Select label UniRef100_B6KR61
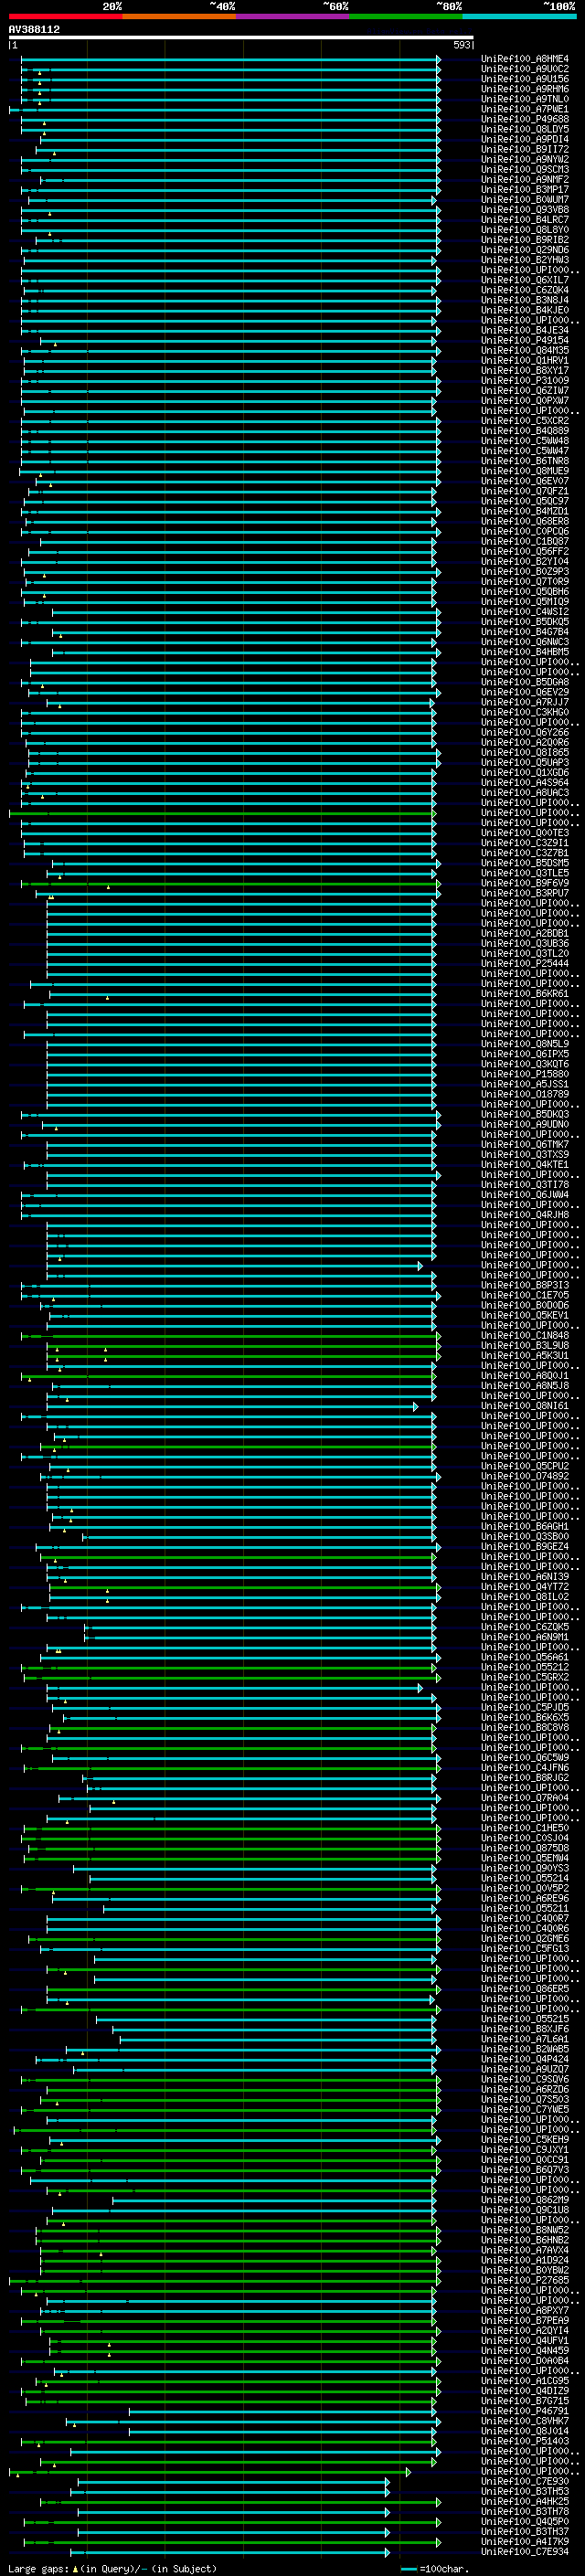 pos(525,993)
